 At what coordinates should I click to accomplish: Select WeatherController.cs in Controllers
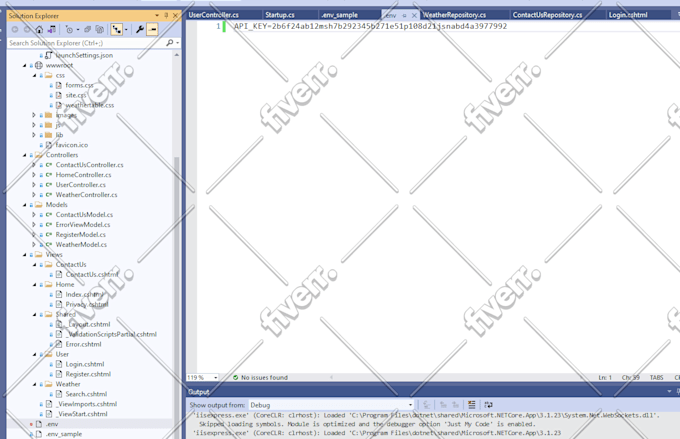86,195
